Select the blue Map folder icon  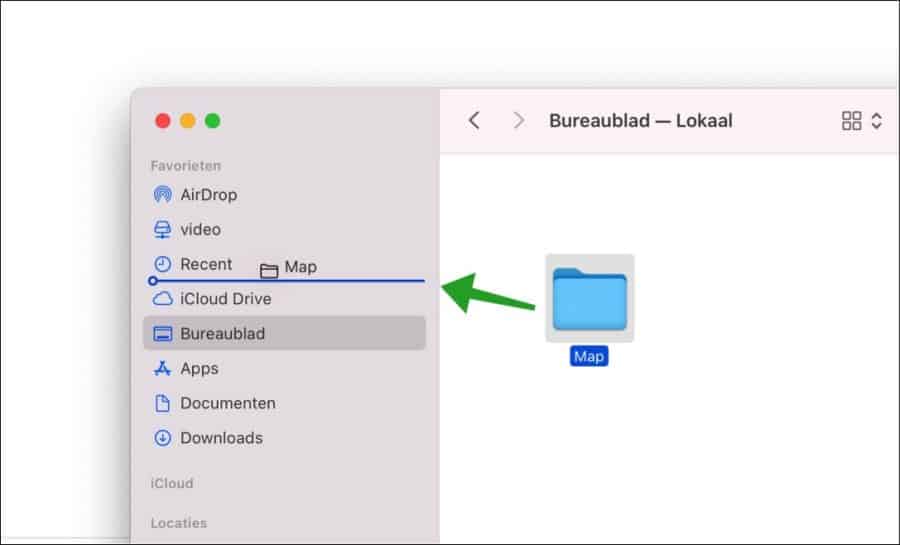tap(589, 298)
